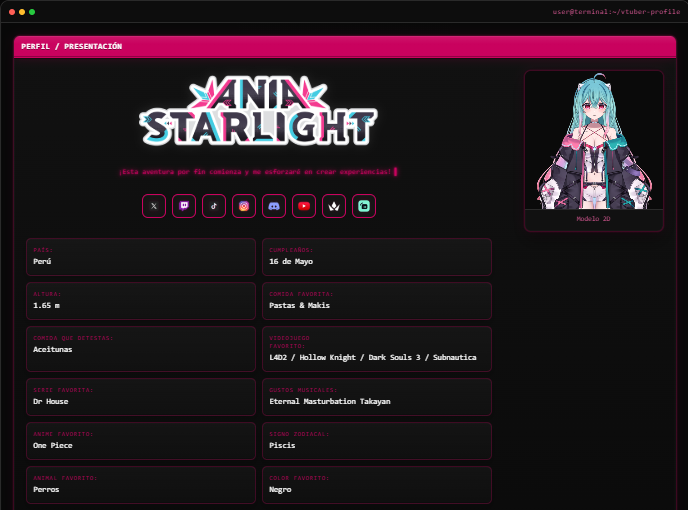Image resolution: width=688 pixels, height=510 pixels.
Task: Click the 'GUSTOS MUSICALES:' label
Action: click(303, 390)
